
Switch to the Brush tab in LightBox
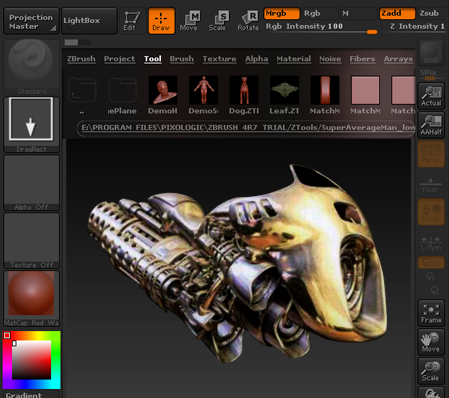(182, 59)
